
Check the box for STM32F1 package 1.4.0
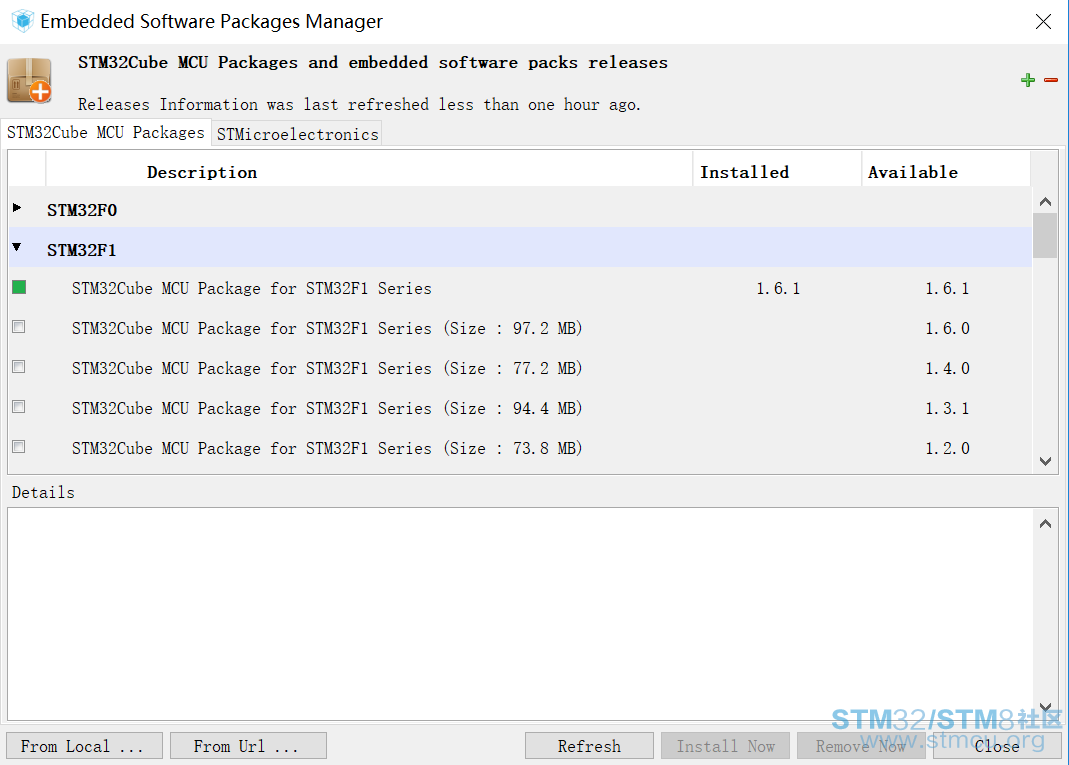[x=19, y=367]
